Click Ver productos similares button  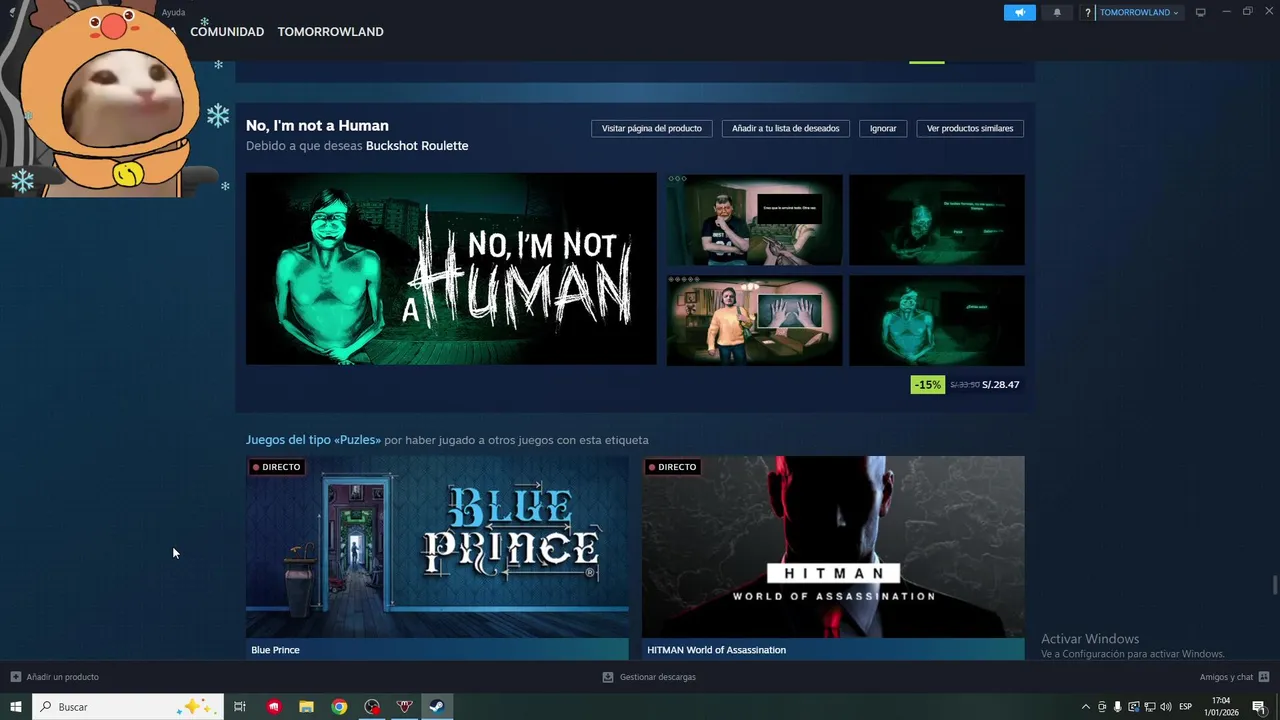(970, 128)
